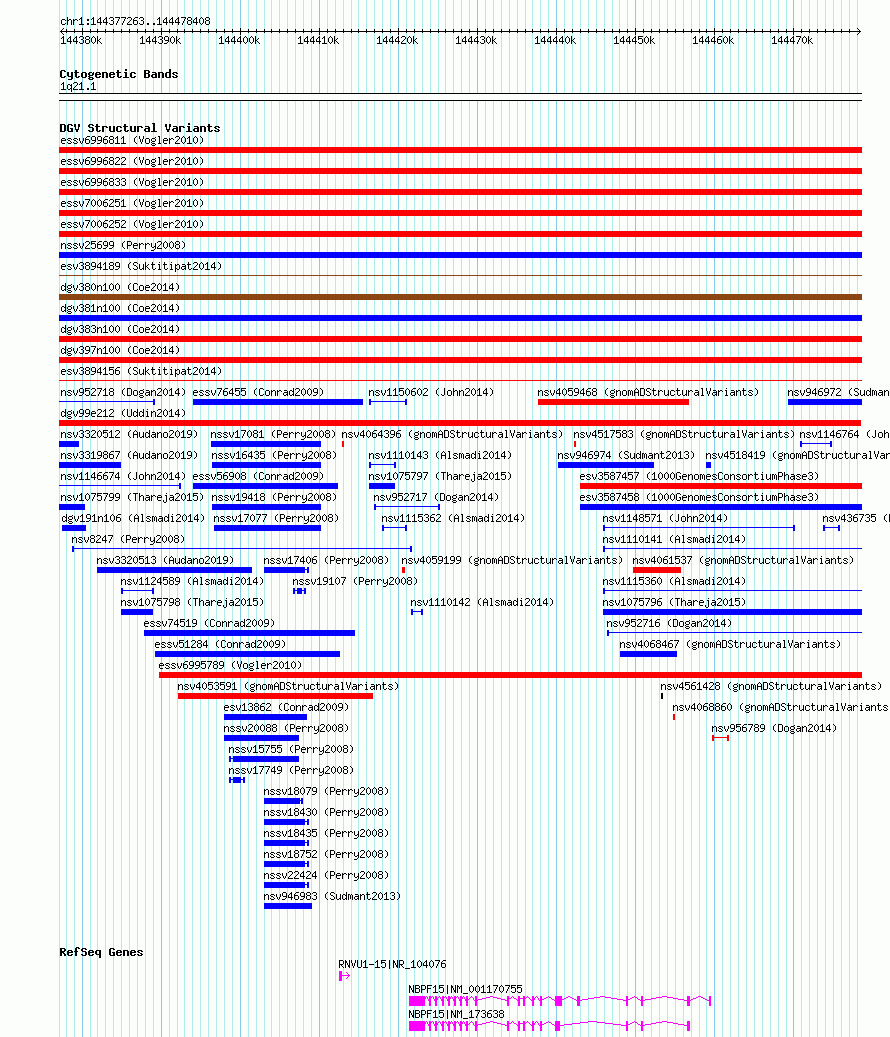This screenshot has height=1037, width=890.
Task: Select dgv99e212 (Uddin2014) label
Action: tap(123, 413)
